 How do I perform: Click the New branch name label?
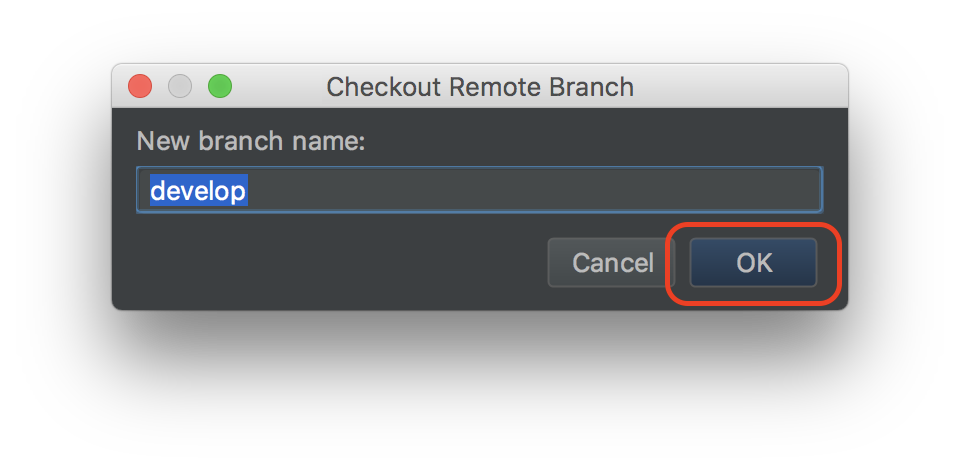click(250, 141)
